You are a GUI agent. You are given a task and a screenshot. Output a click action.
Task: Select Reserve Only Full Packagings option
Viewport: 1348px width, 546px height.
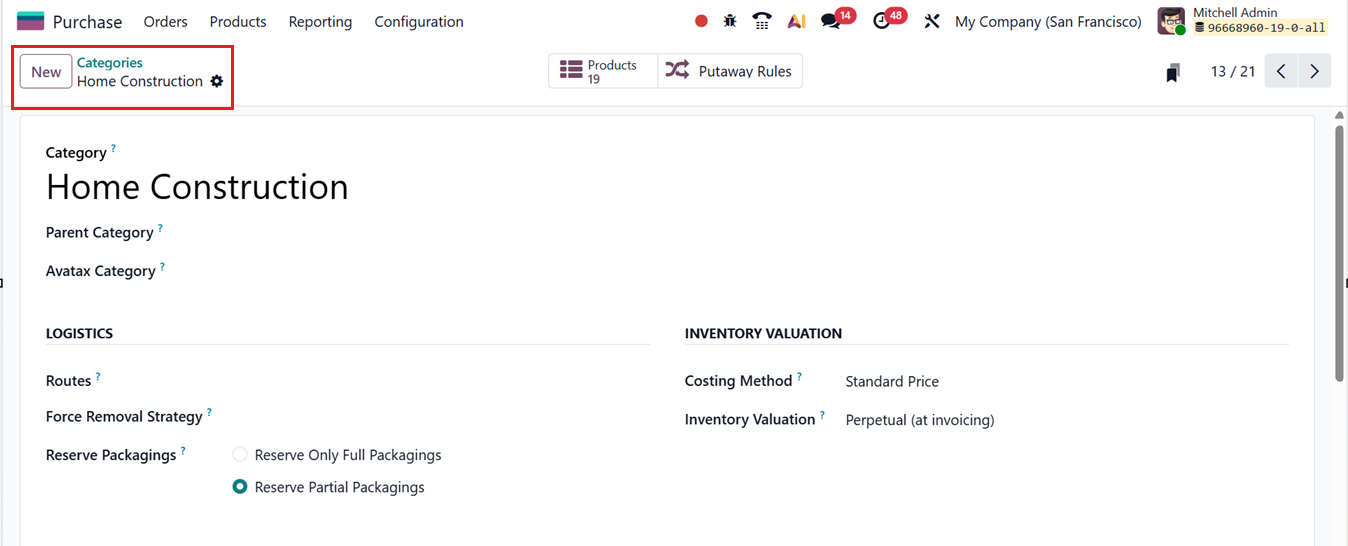pyautogui.click(x=240, y=455)
